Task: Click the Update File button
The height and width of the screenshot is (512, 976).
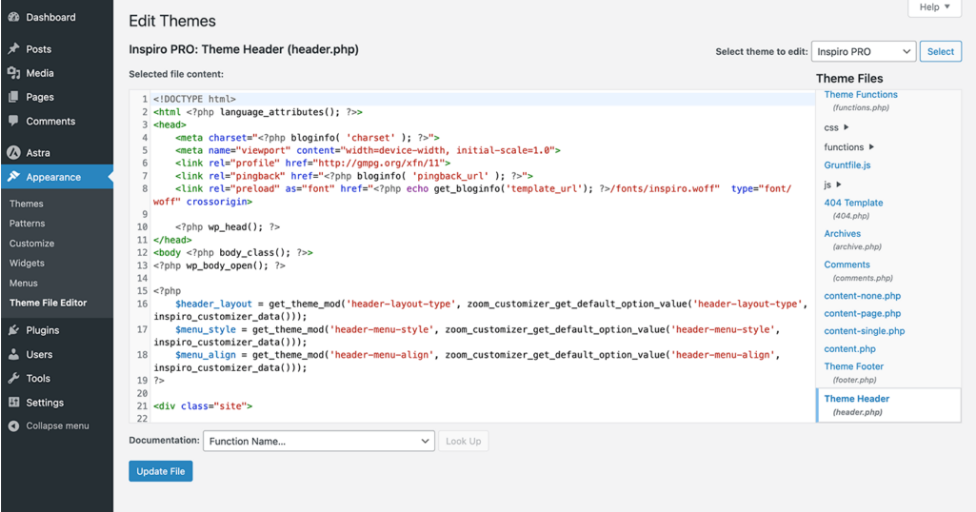Action: pos(161,471)
